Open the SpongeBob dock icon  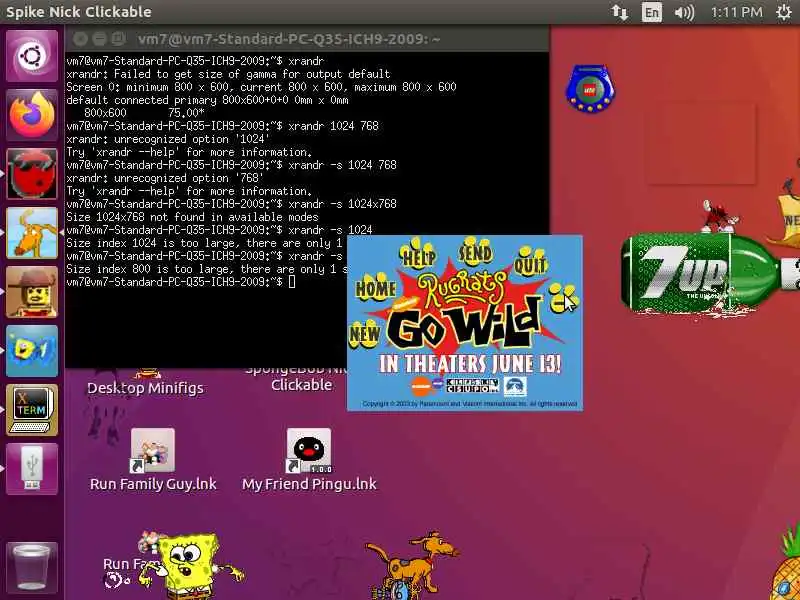click(x=32, y=351)
